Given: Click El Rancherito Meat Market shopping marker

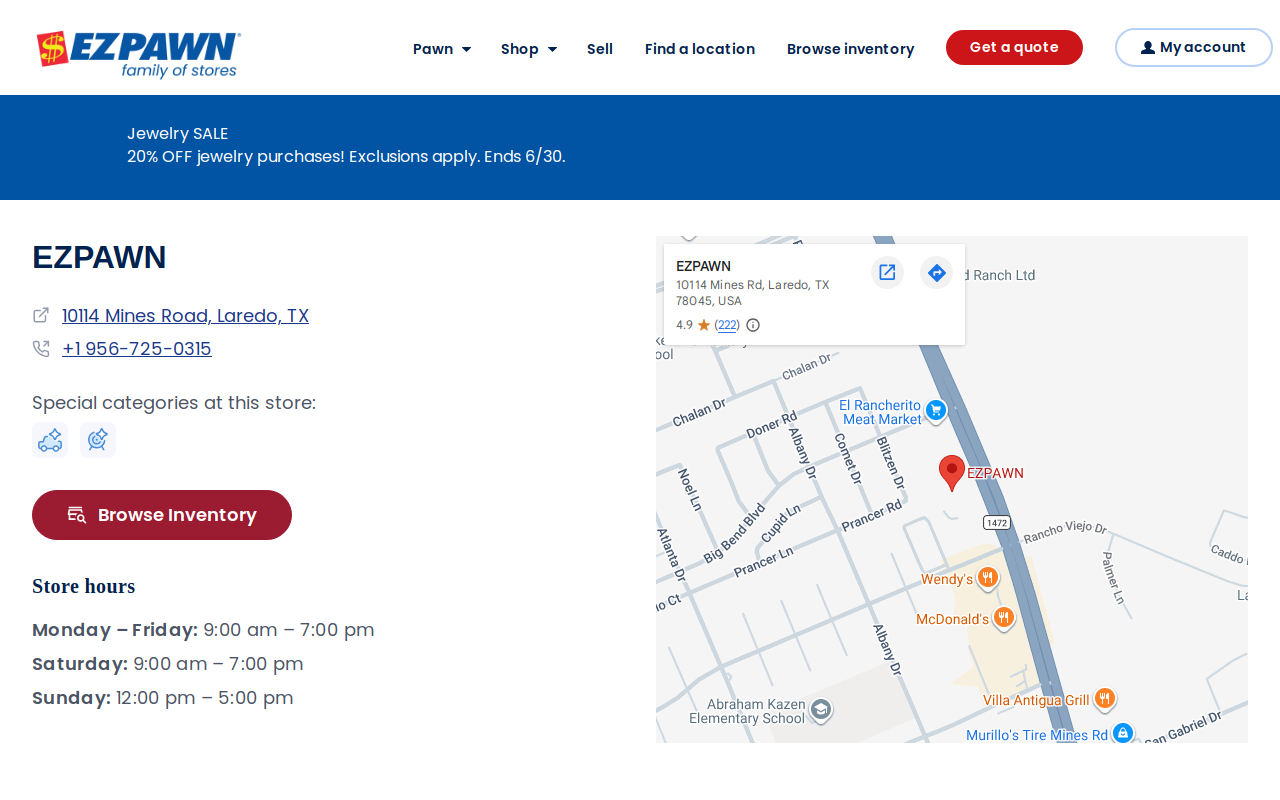Looking at the screenshot, I should pyautogui.click(x=936, y=411).
